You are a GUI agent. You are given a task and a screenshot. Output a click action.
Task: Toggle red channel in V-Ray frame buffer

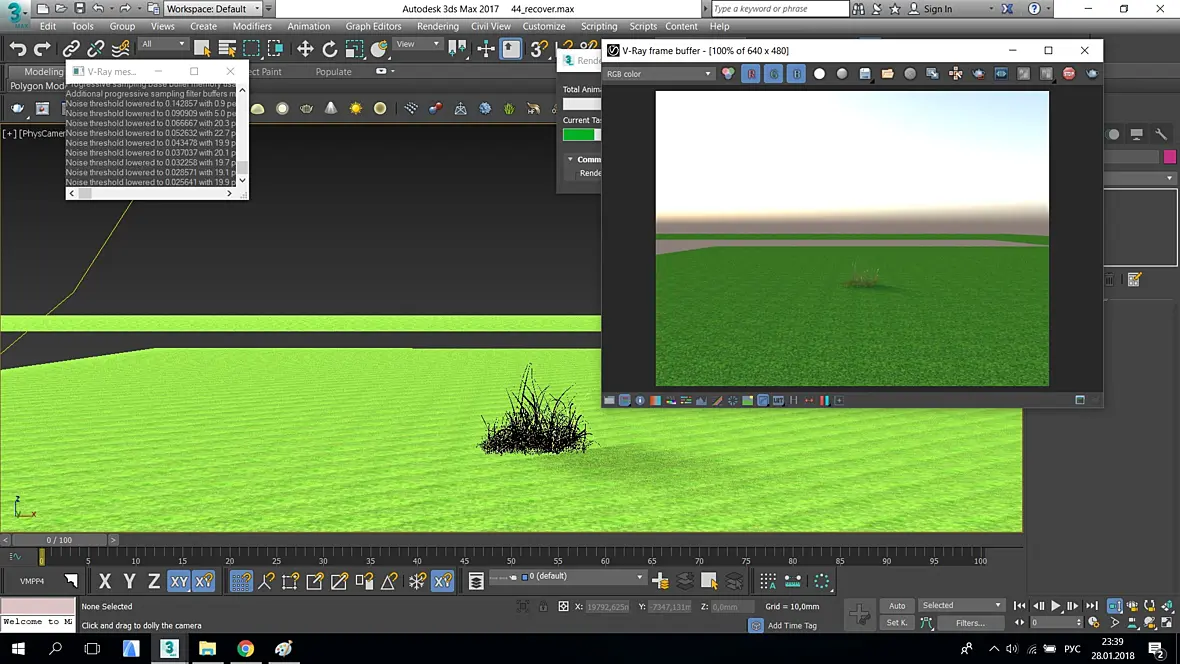(751, 74)
